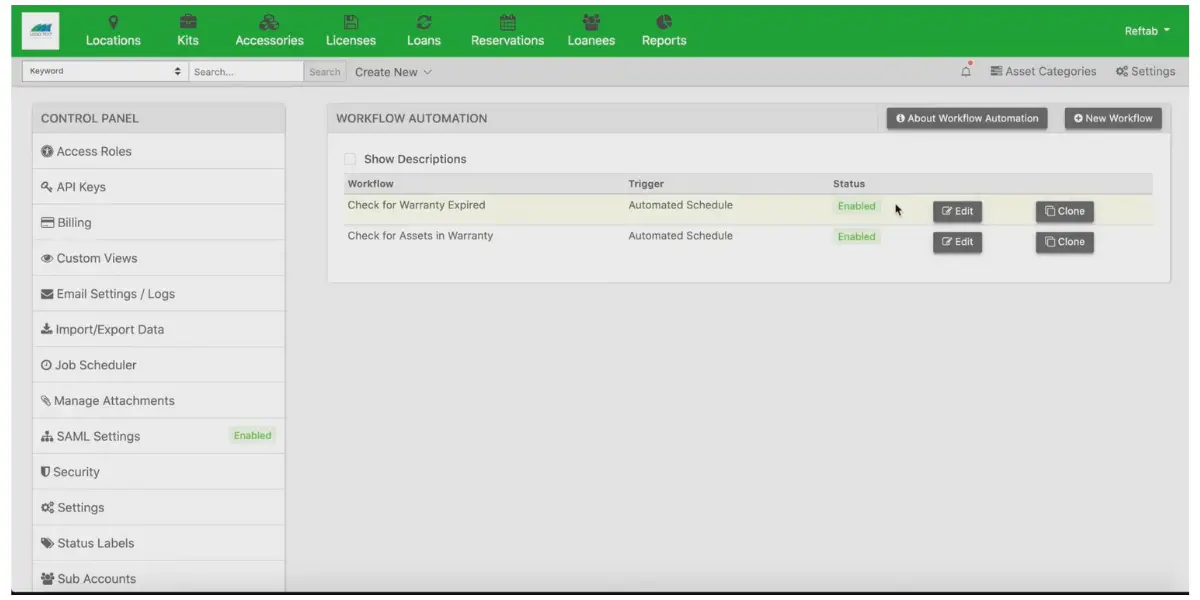Open Email Settings / Logs
The image size is (1200, 600).
click(x=158, y=294)
